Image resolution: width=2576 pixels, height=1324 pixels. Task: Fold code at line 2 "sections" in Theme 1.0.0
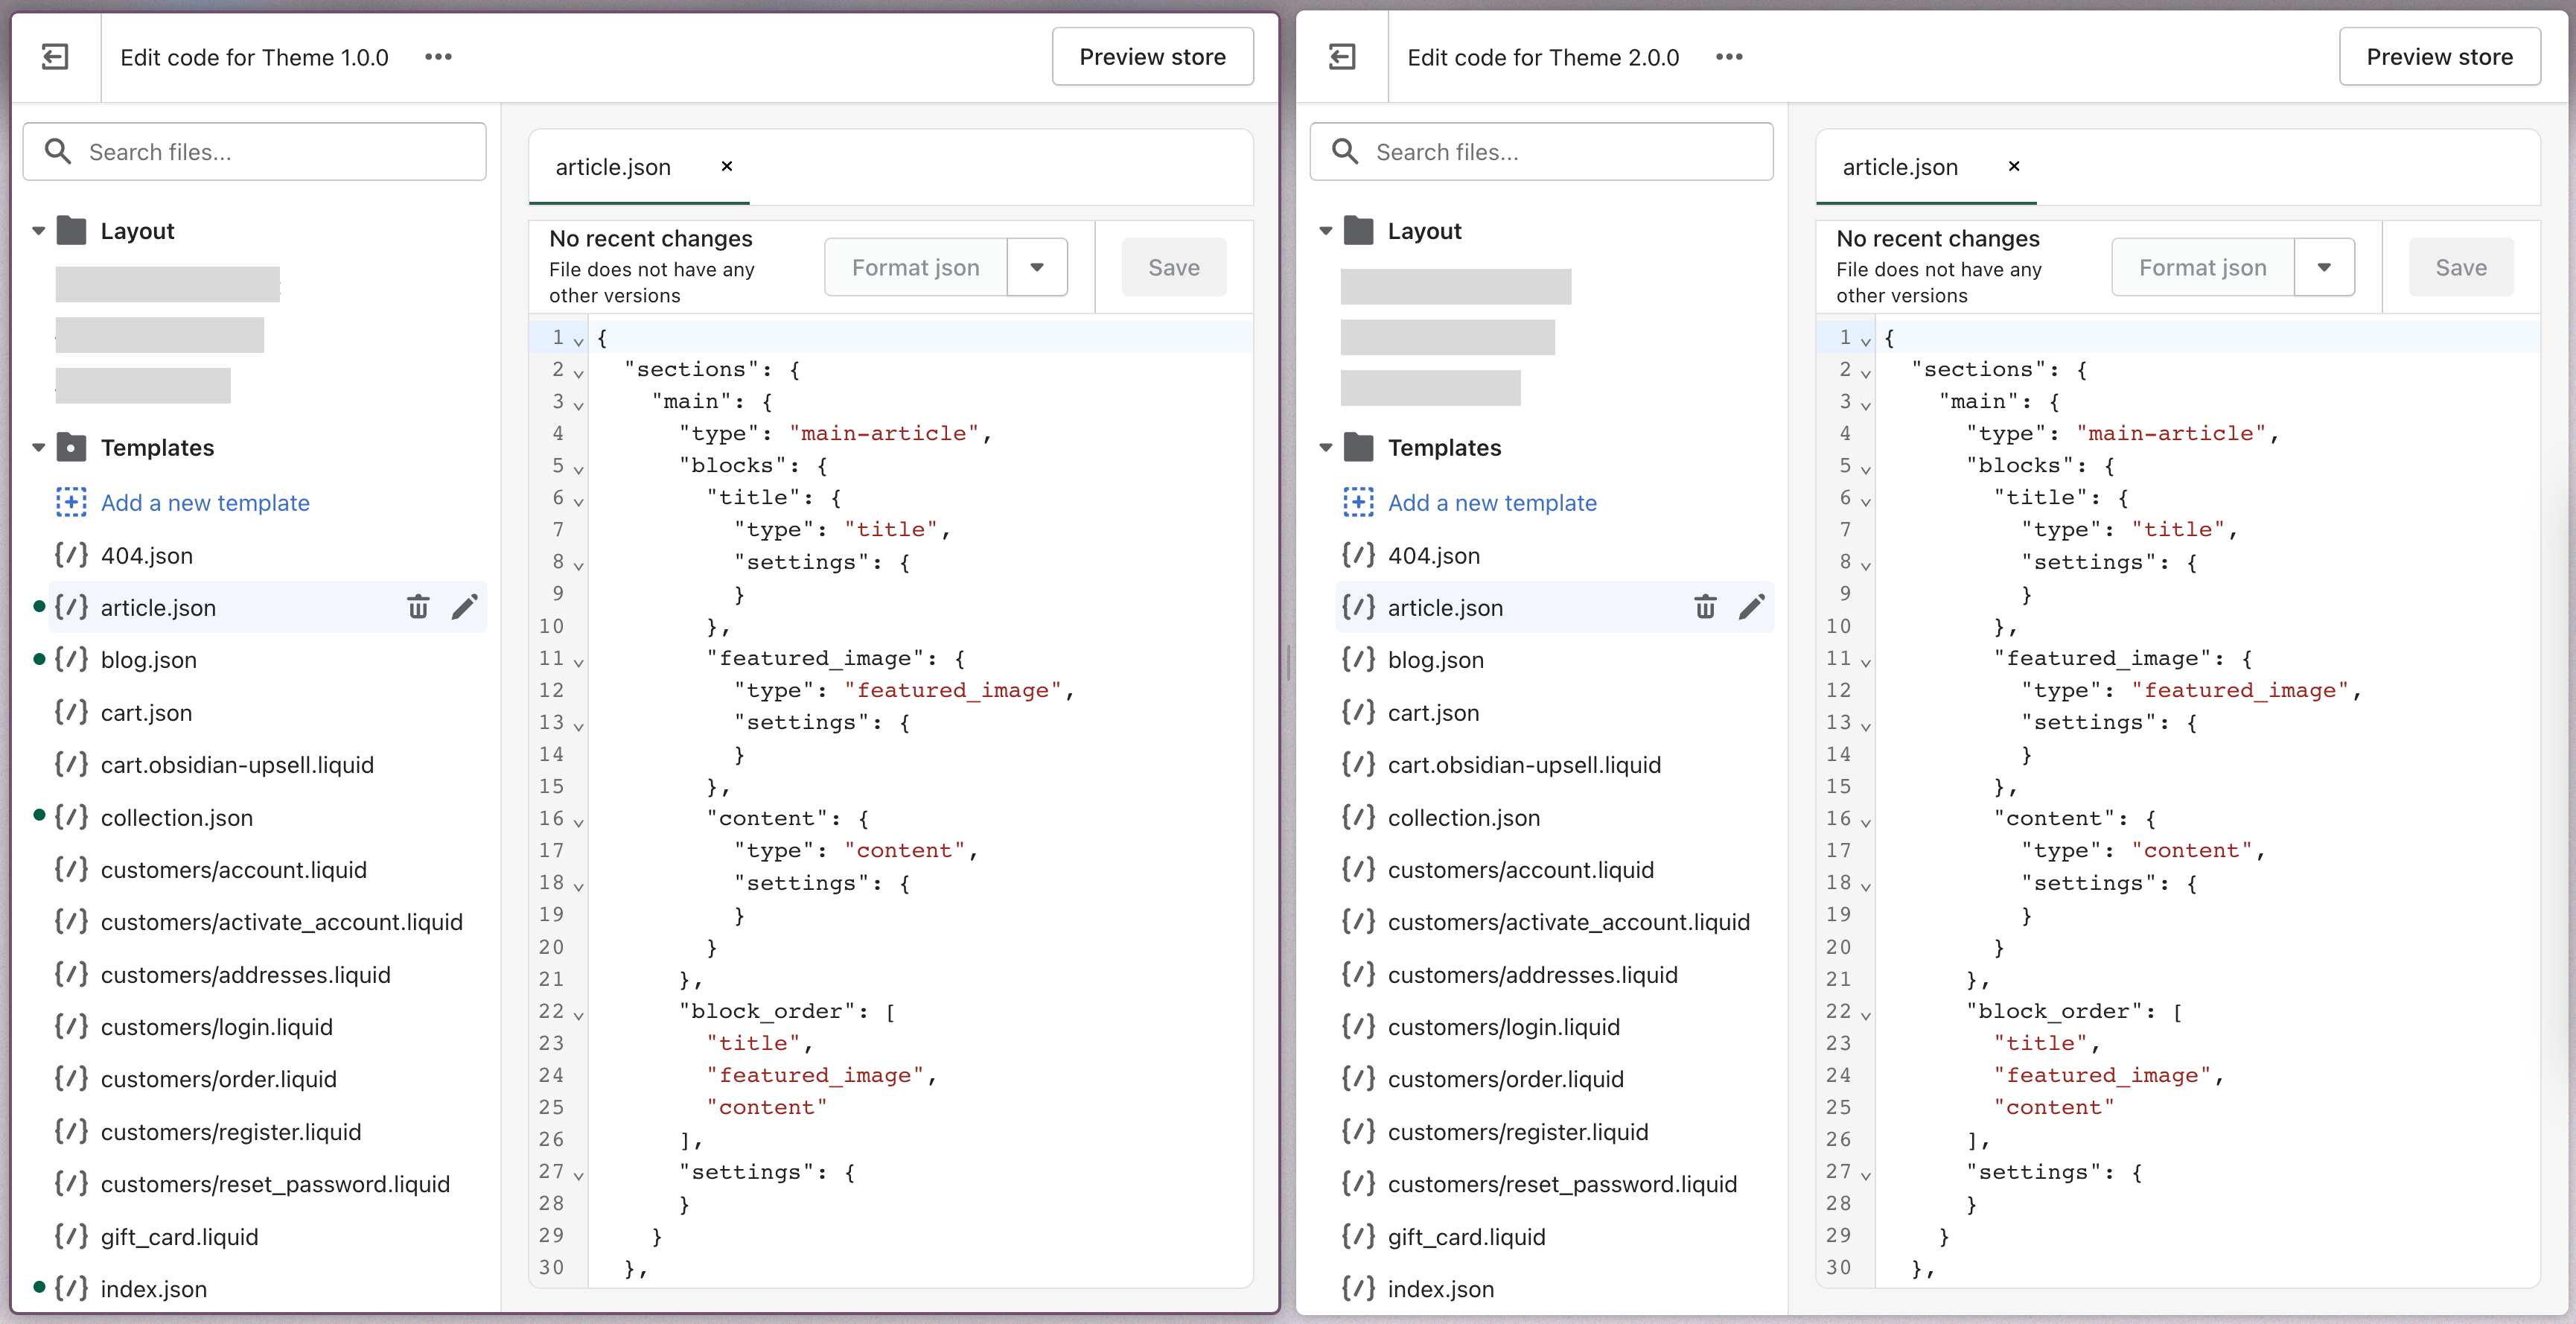578,373
